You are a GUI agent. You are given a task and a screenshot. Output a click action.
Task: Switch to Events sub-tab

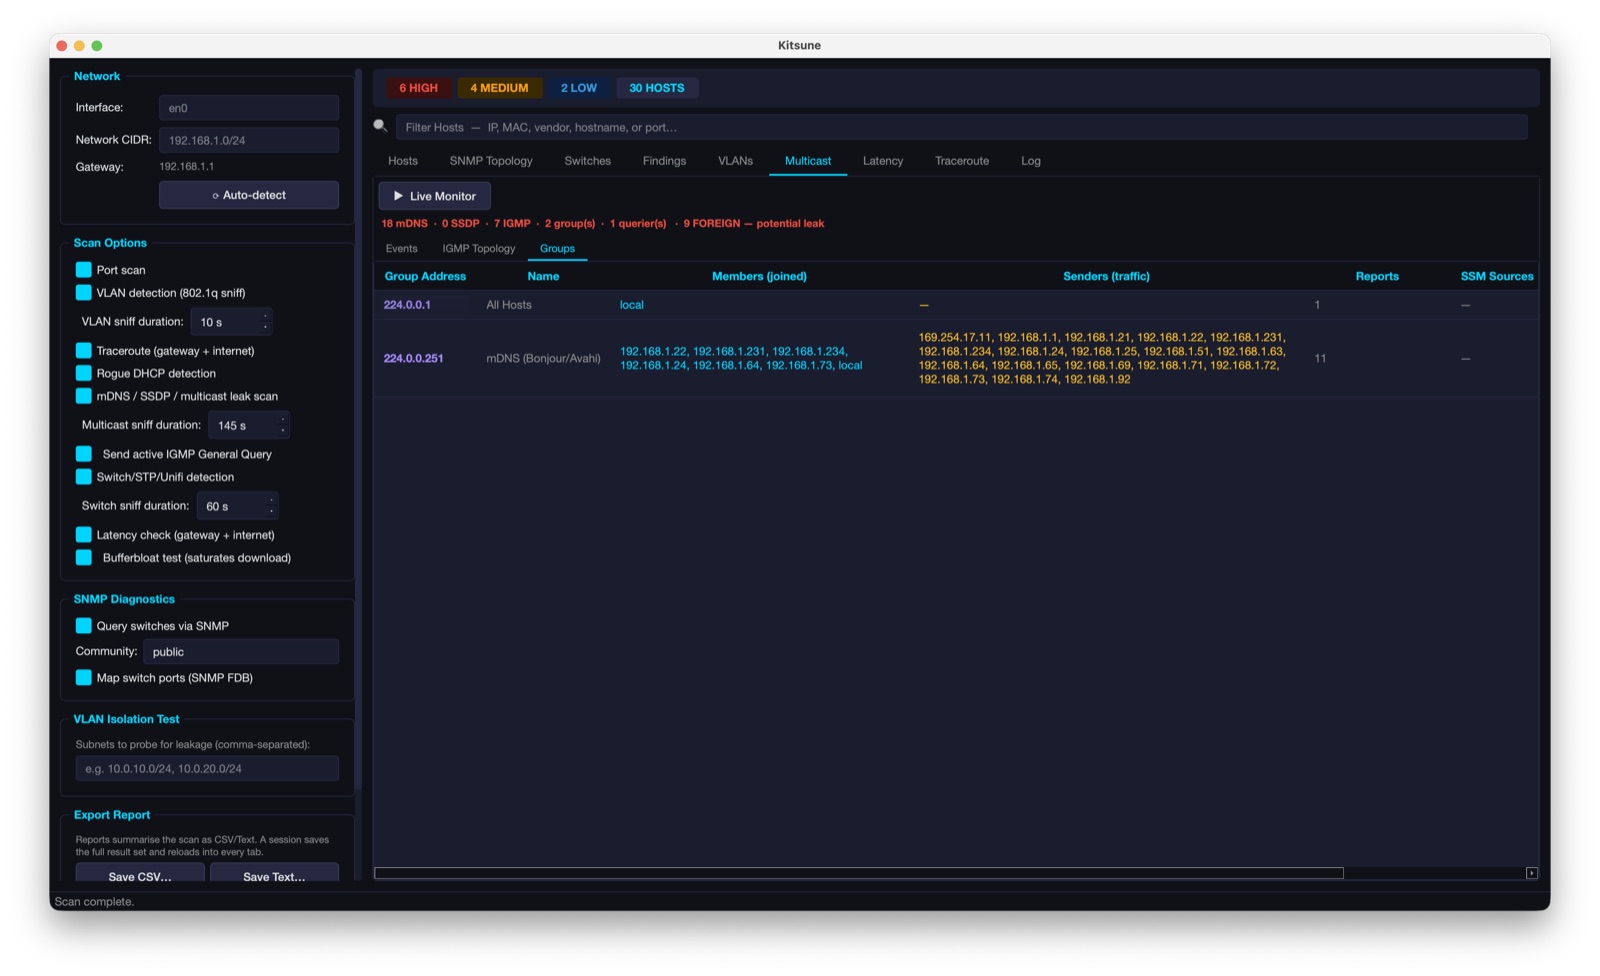tap(401, 249)
